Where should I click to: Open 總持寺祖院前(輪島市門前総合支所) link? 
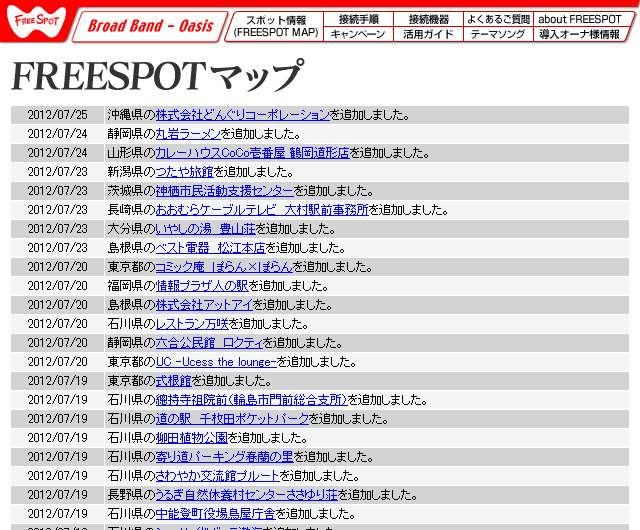point(251,399)
